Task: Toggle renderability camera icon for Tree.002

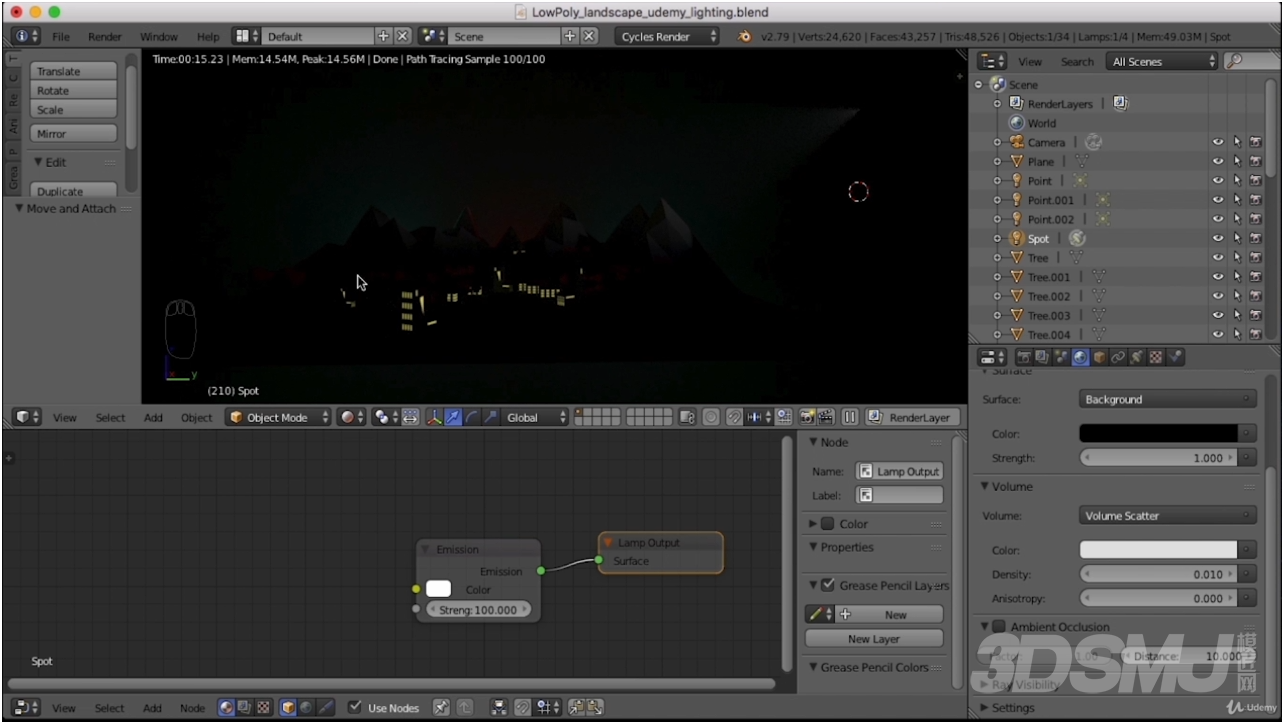Action: [1256, 296]
